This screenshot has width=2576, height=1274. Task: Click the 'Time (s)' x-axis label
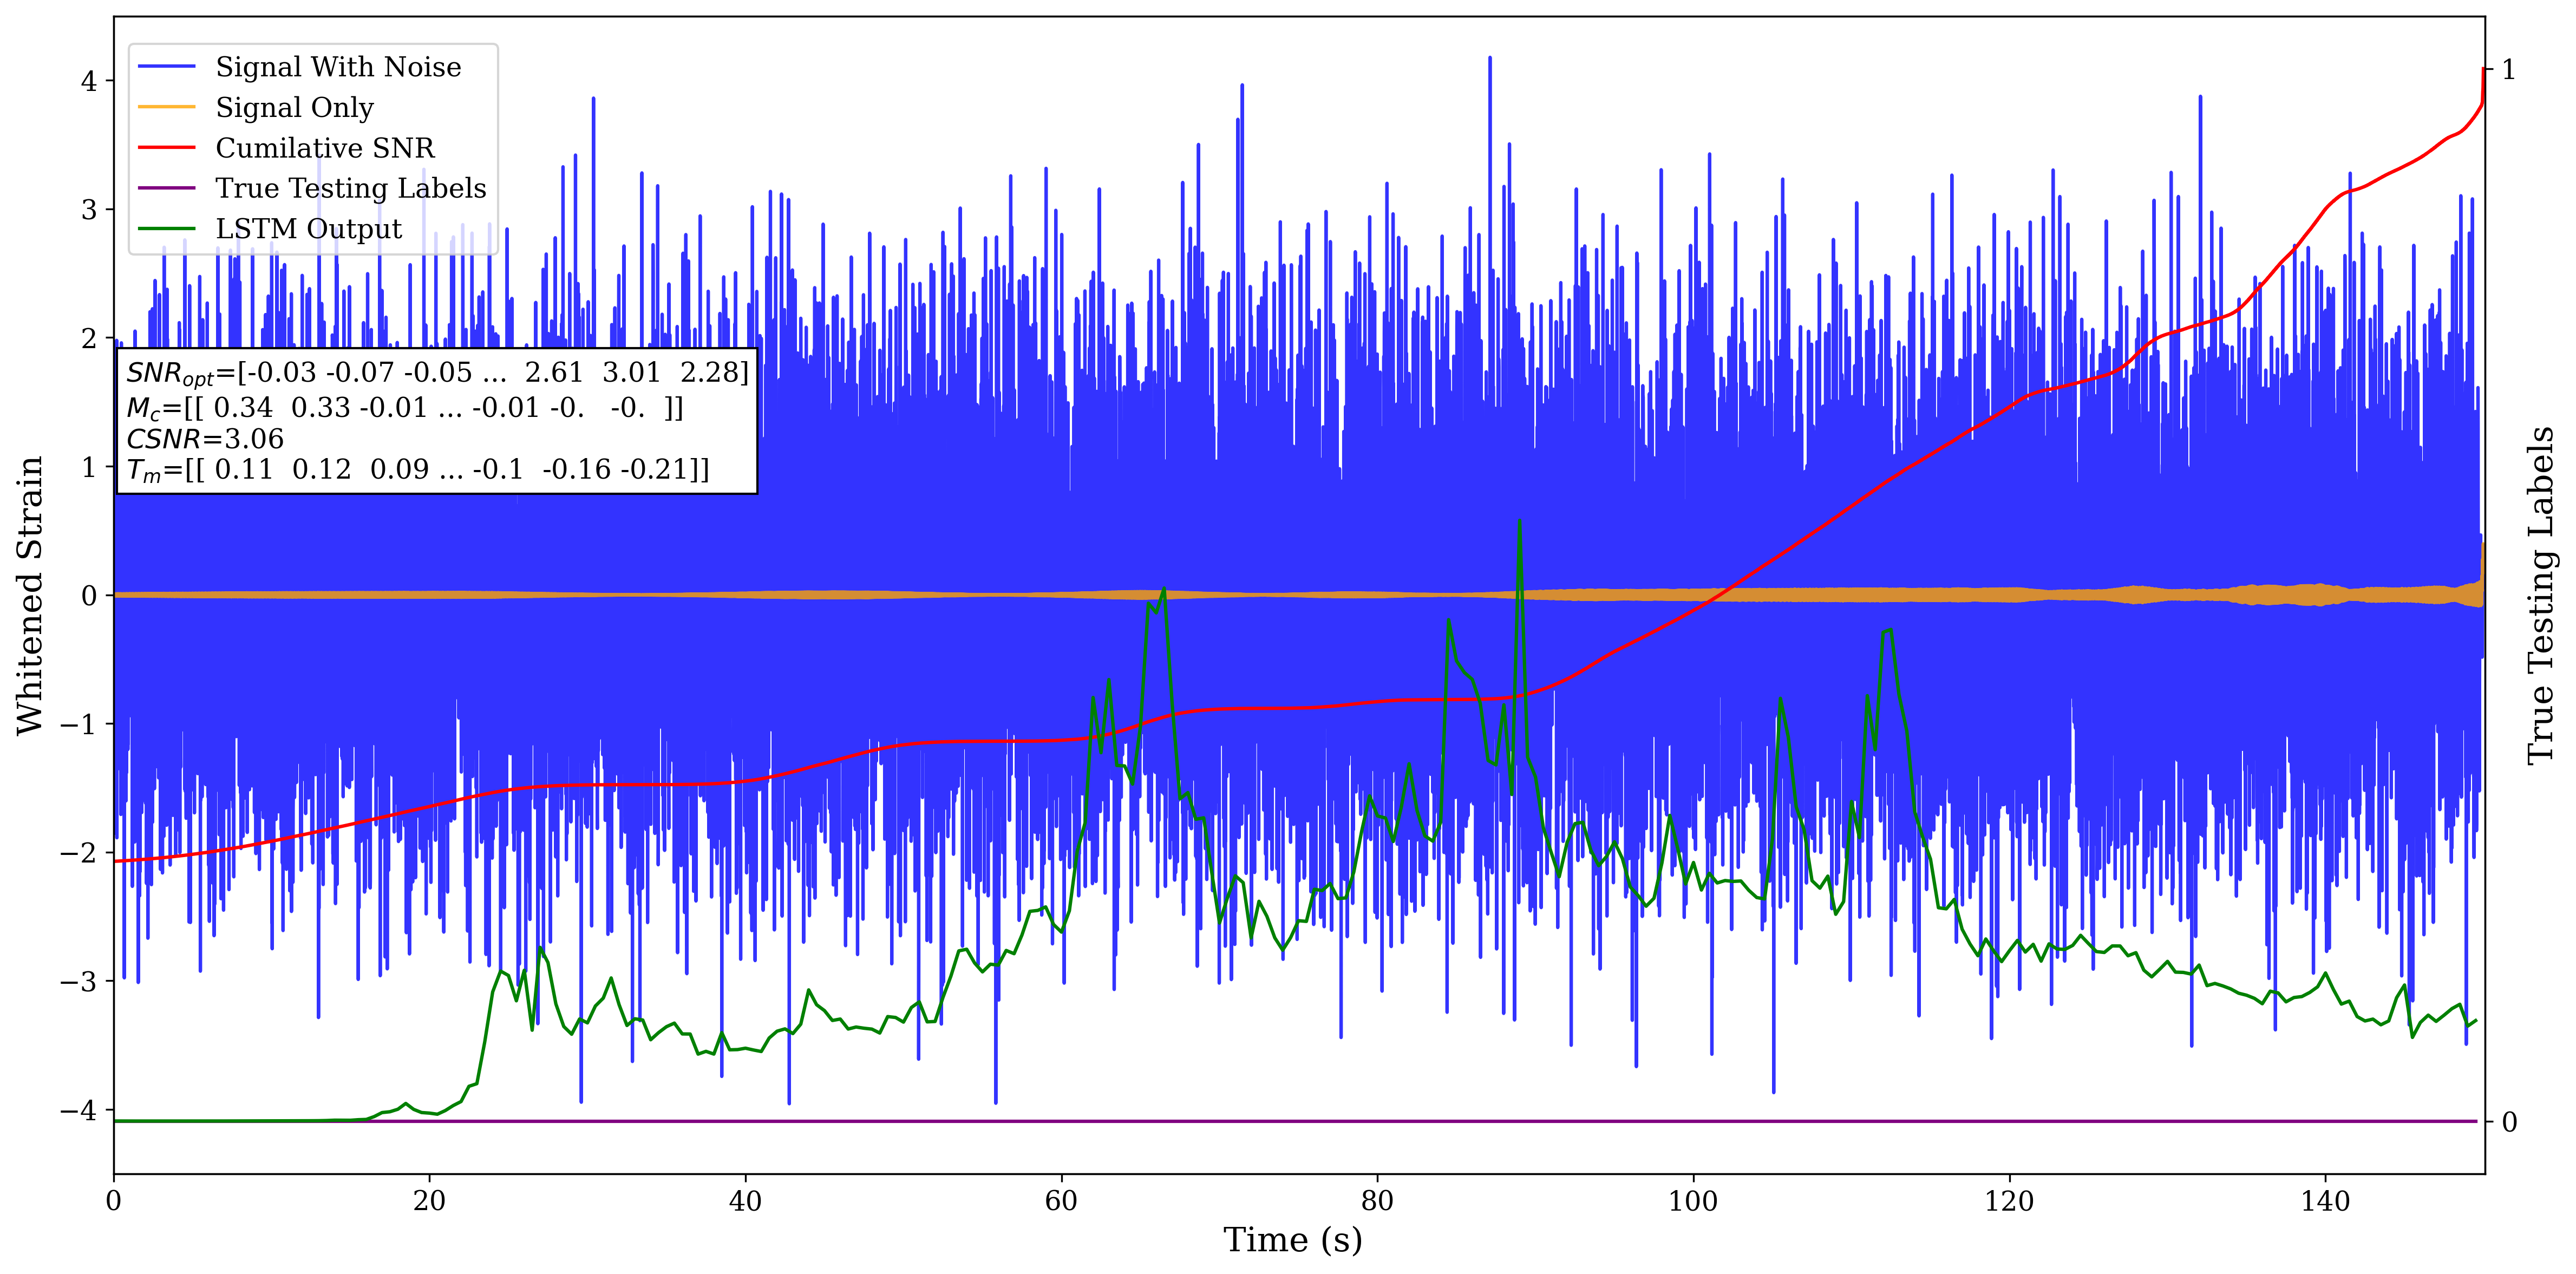pos(1292,1240)
